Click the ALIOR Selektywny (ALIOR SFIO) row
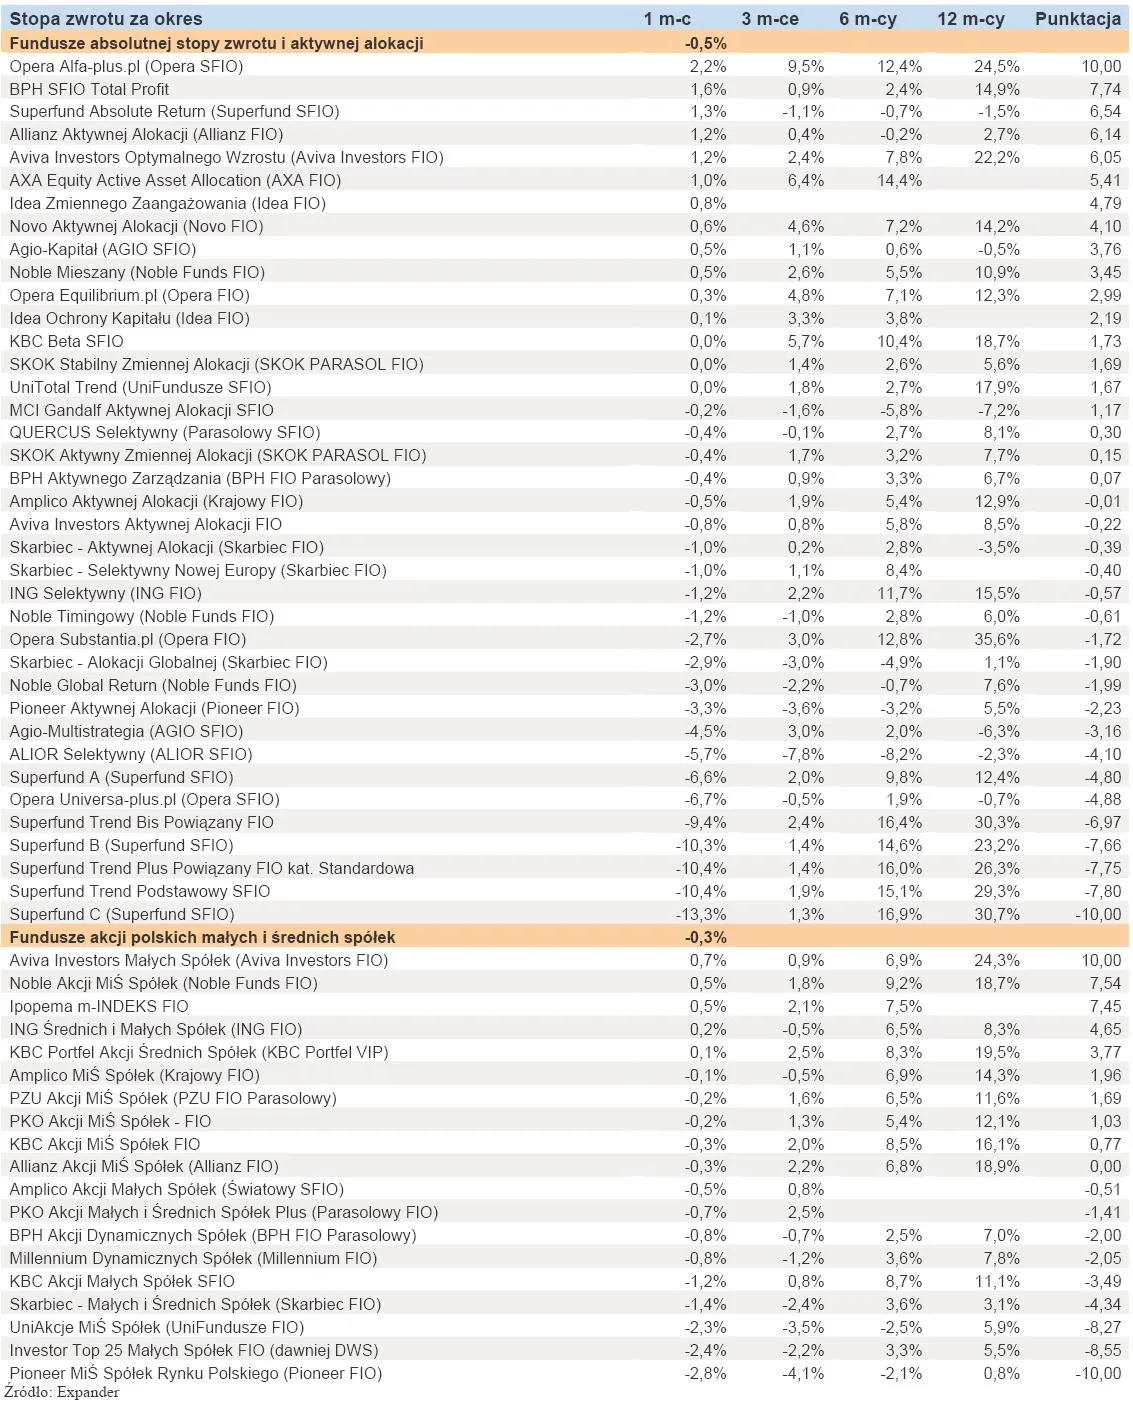This screenshot has width=1133, height=1406. (566, 754)
